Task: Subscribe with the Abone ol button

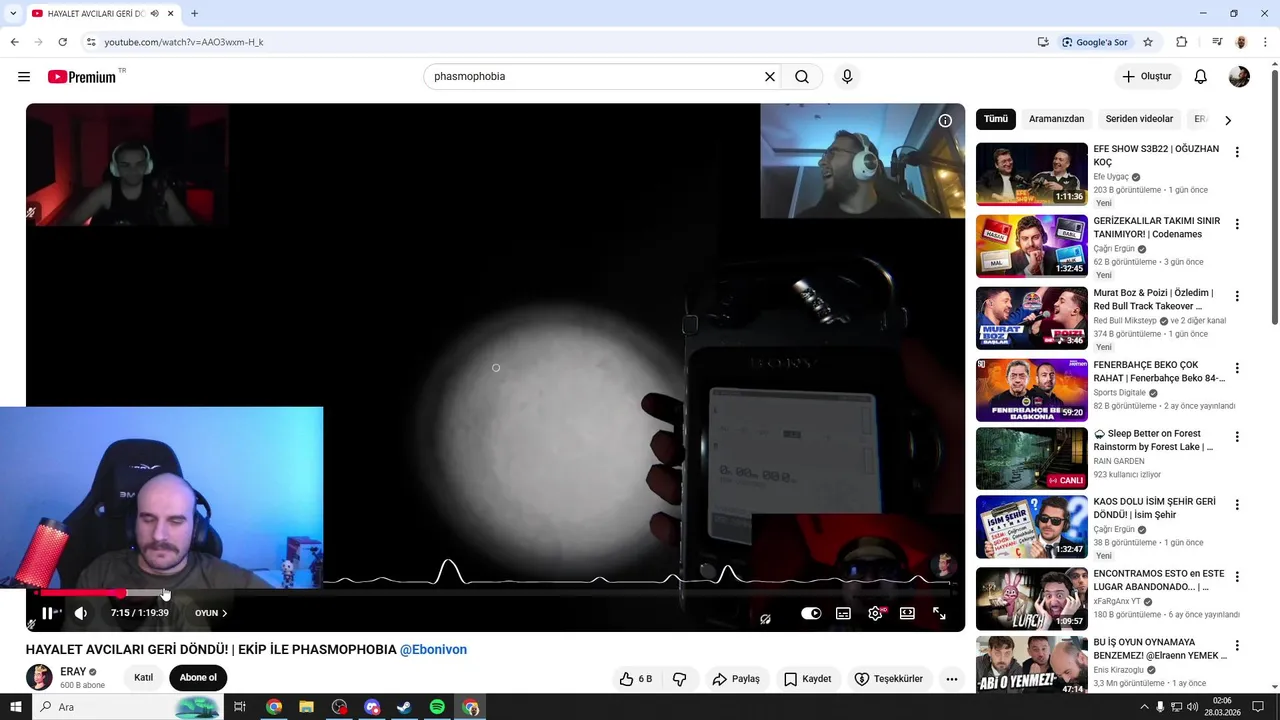Action: tap(198, 677)
